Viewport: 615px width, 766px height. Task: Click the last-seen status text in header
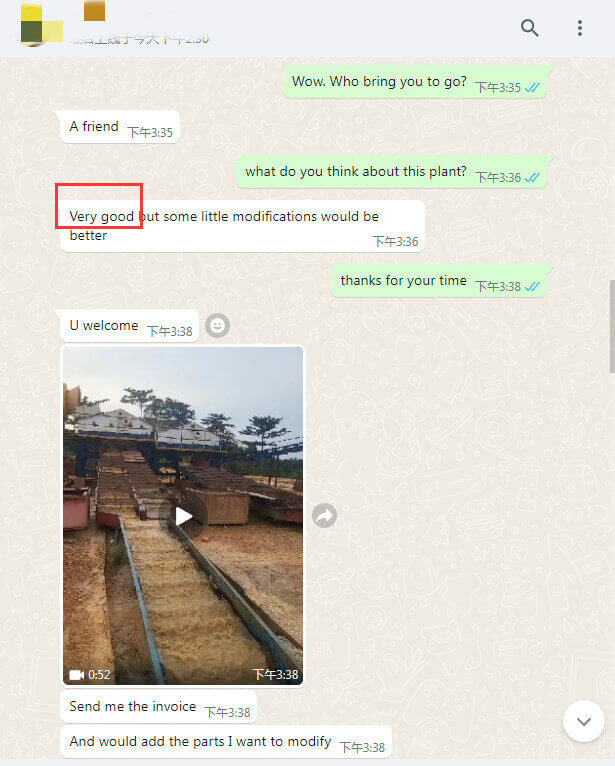[139, 39]
